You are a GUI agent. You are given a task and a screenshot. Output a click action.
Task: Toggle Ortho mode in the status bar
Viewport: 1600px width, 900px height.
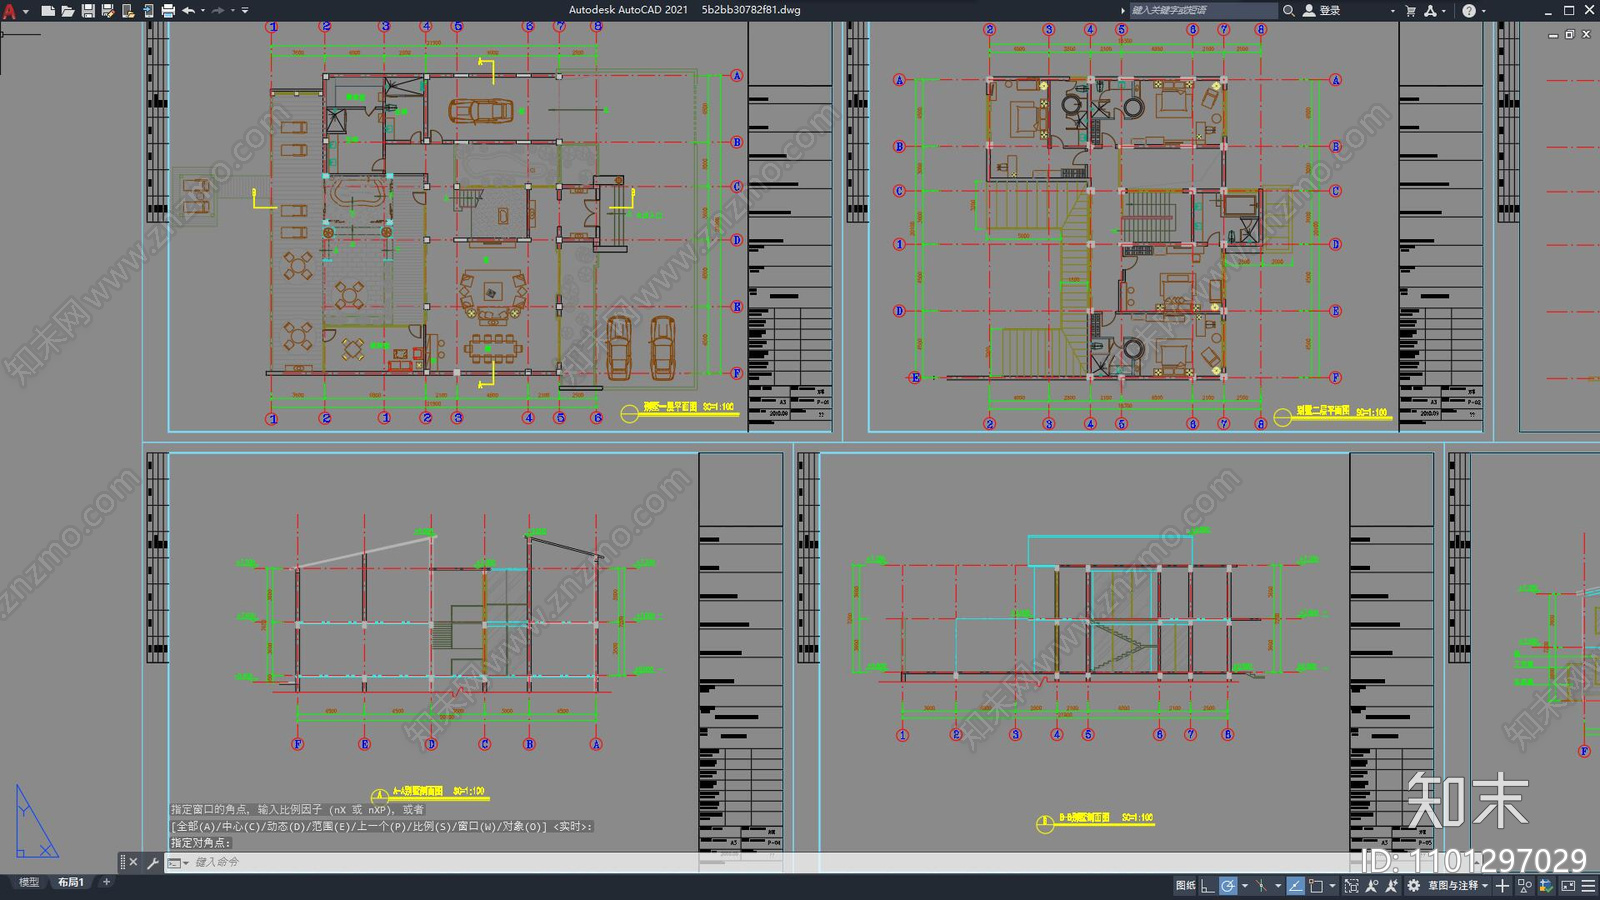pos(1207,885)
